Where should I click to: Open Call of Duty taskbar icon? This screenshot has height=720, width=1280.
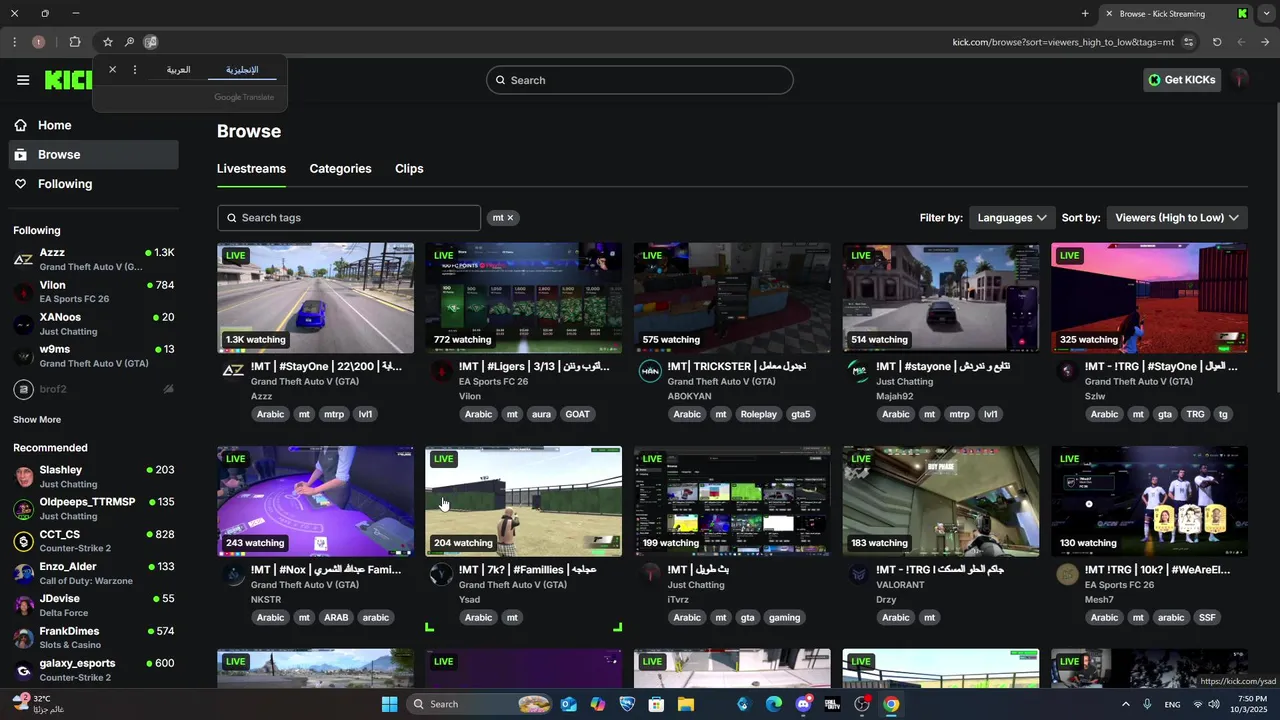[x=832, y=704]
